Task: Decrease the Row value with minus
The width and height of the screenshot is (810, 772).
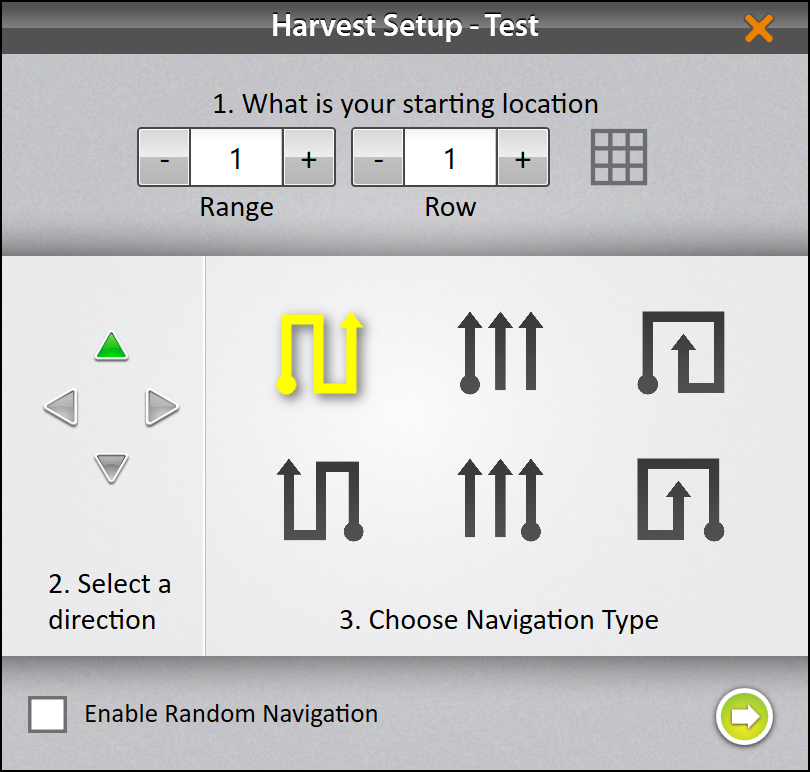Action: (x=378, y=158)
